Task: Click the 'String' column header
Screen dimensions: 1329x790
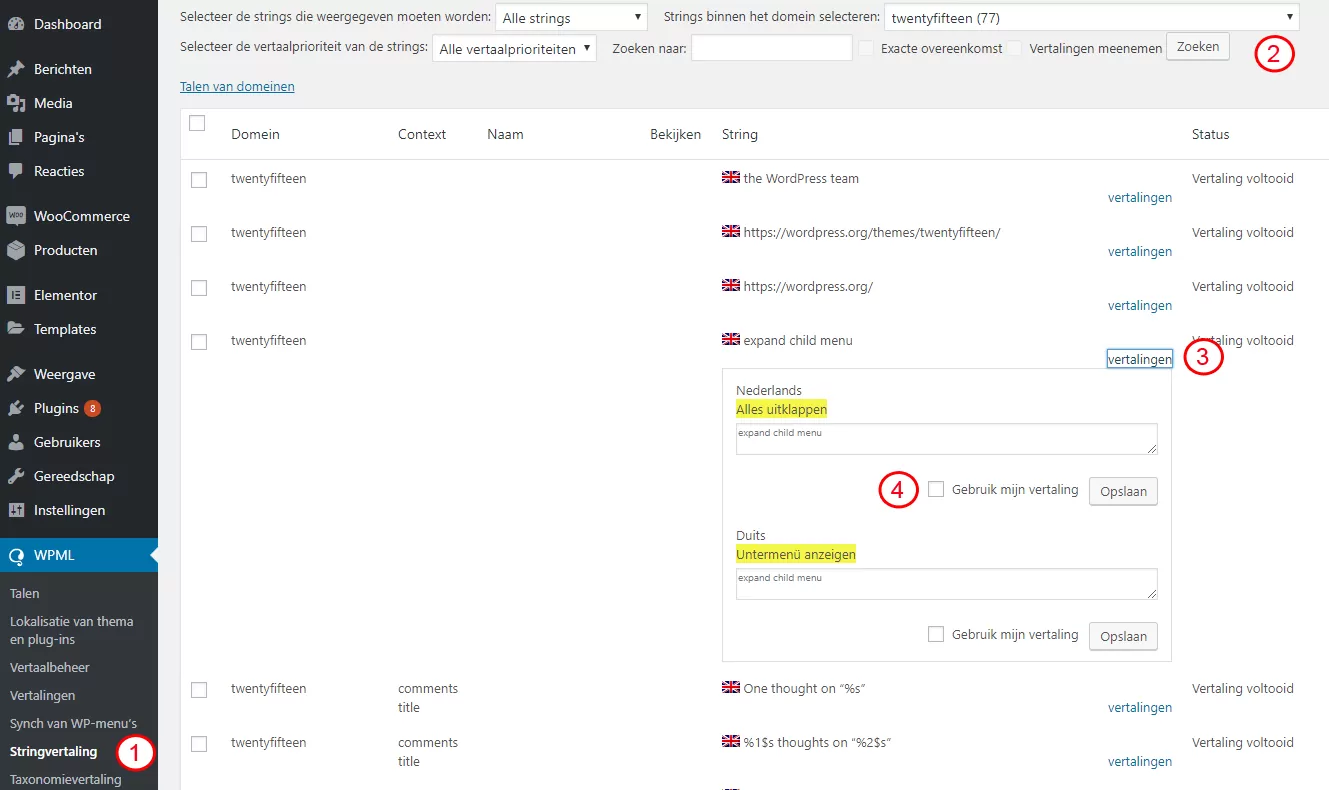Action: coord(740,134)
